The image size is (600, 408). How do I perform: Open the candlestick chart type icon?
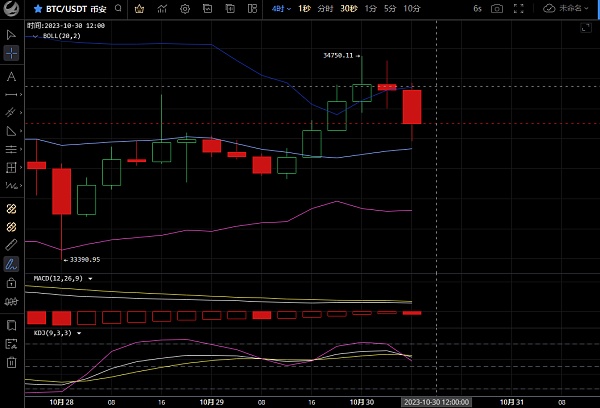coord(137,9)
